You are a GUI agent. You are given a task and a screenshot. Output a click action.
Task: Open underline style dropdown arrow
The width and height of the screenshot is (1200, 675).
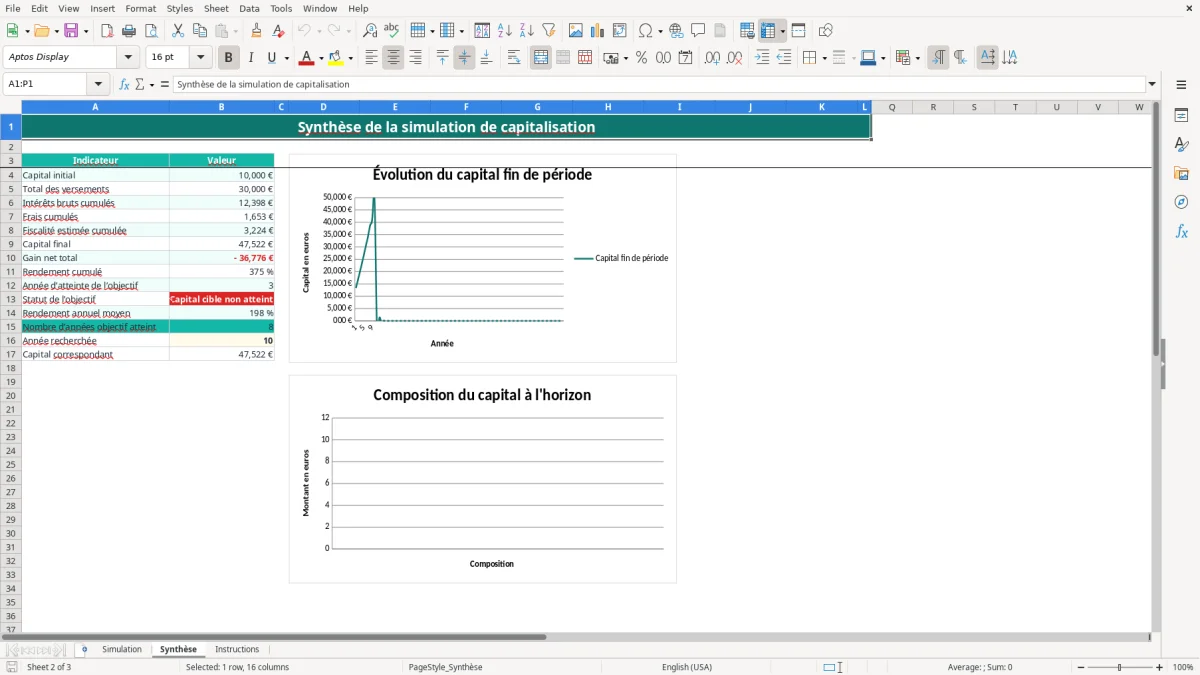point(286,58)
